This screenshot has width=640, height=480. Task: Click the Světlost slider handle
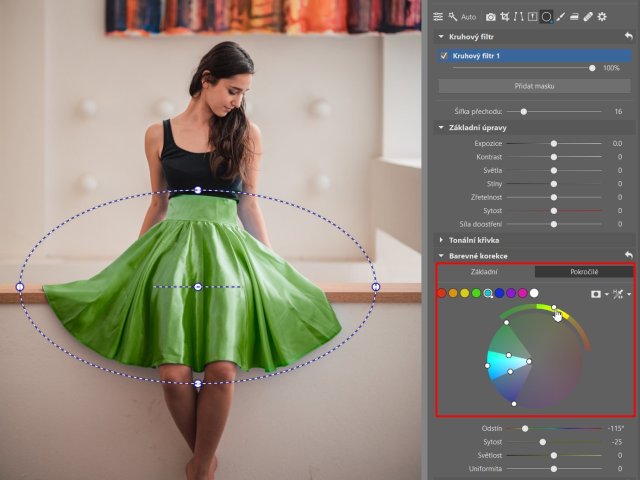553,456
